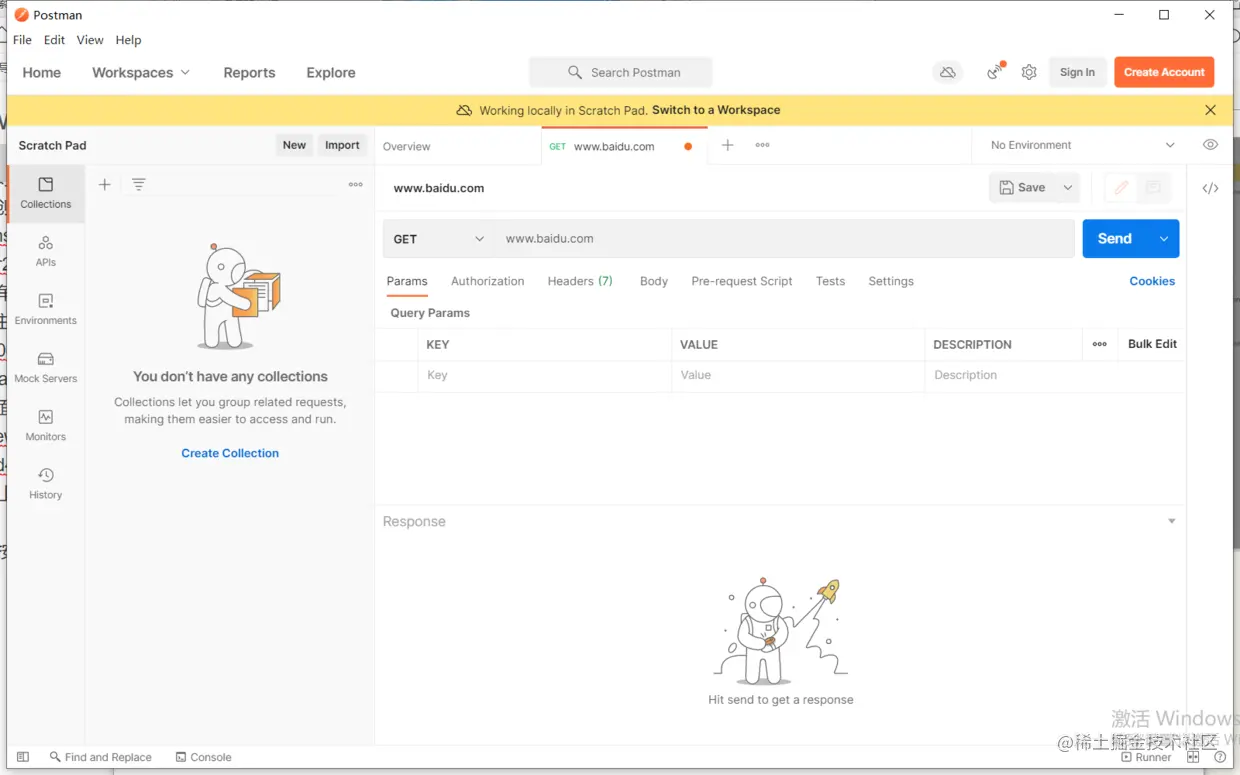Screen dimensions: 1240x775
Task: Close the Scratch Pad yellow banner
Action: [x=1210, y=110]
